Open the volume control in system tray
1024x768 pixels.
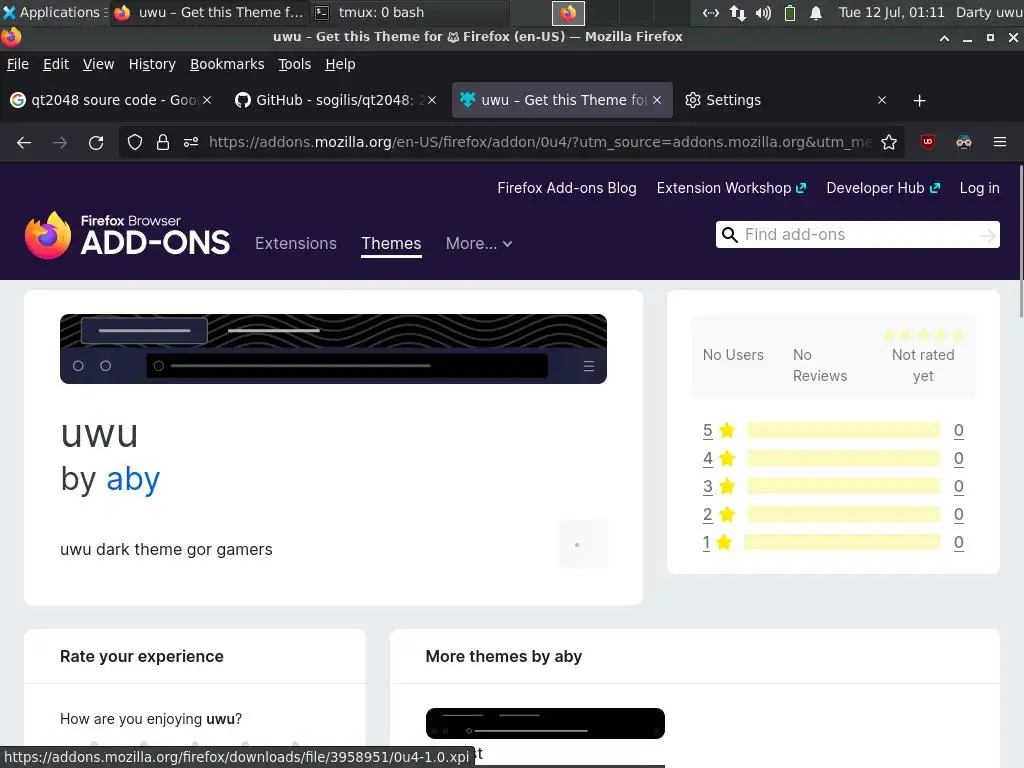(763, 12)
